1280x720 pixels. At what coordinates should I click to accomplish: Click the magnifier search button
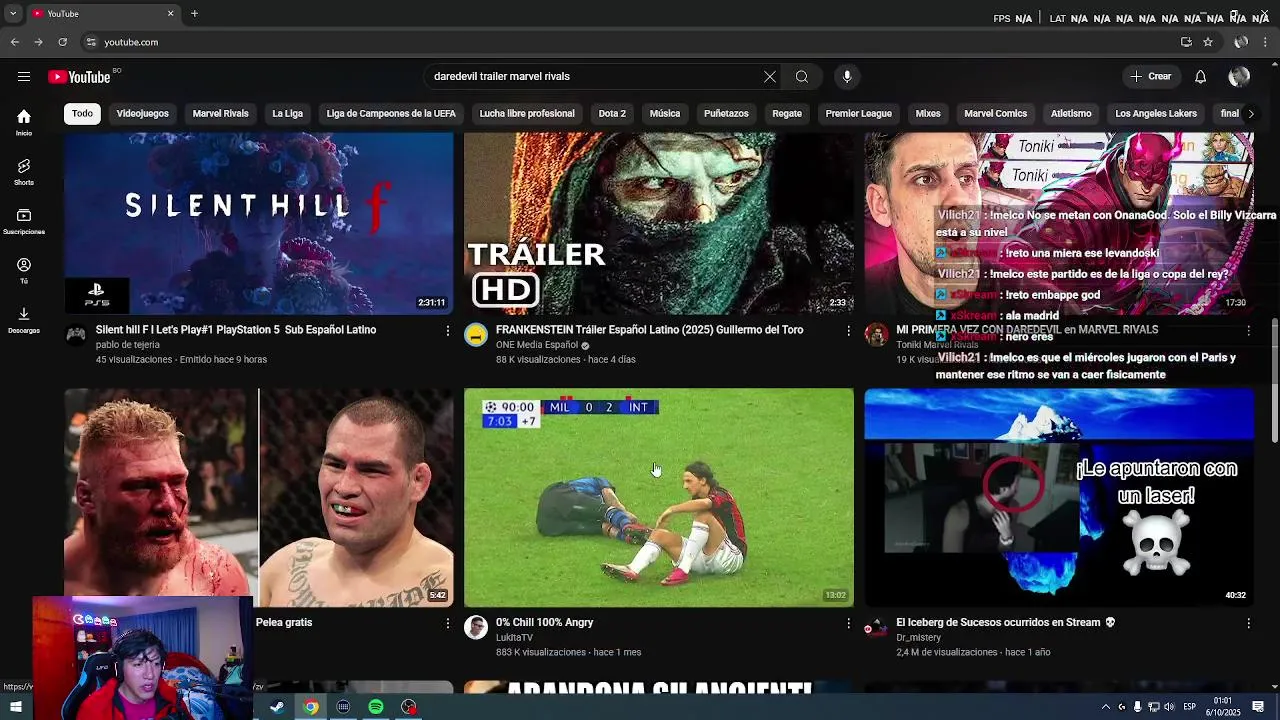pos(802,77)
